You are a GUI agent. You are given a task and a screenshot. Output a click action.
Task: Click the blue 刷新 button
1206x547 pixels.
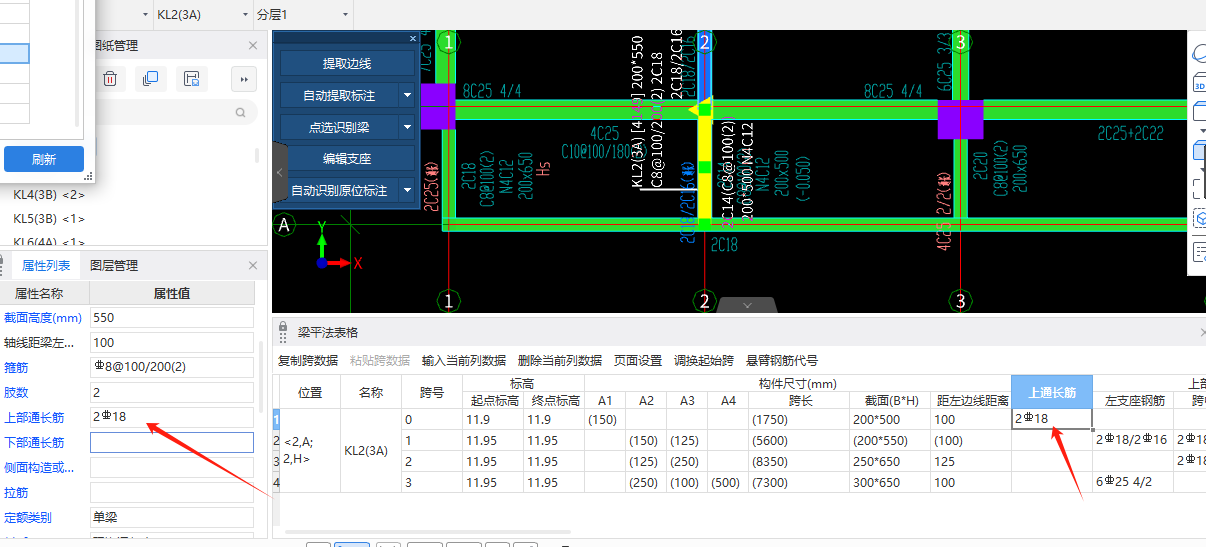(44, 159)
